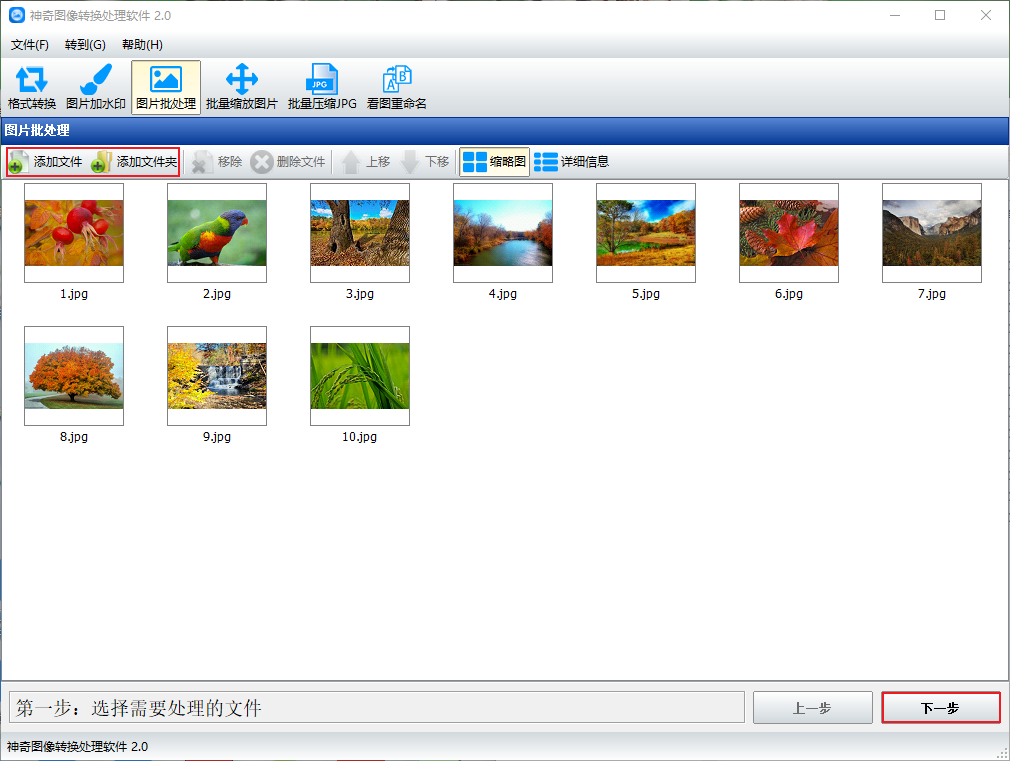Select the 4.jpg river thumbnail
1010x761 pixels.
(503, 233)
